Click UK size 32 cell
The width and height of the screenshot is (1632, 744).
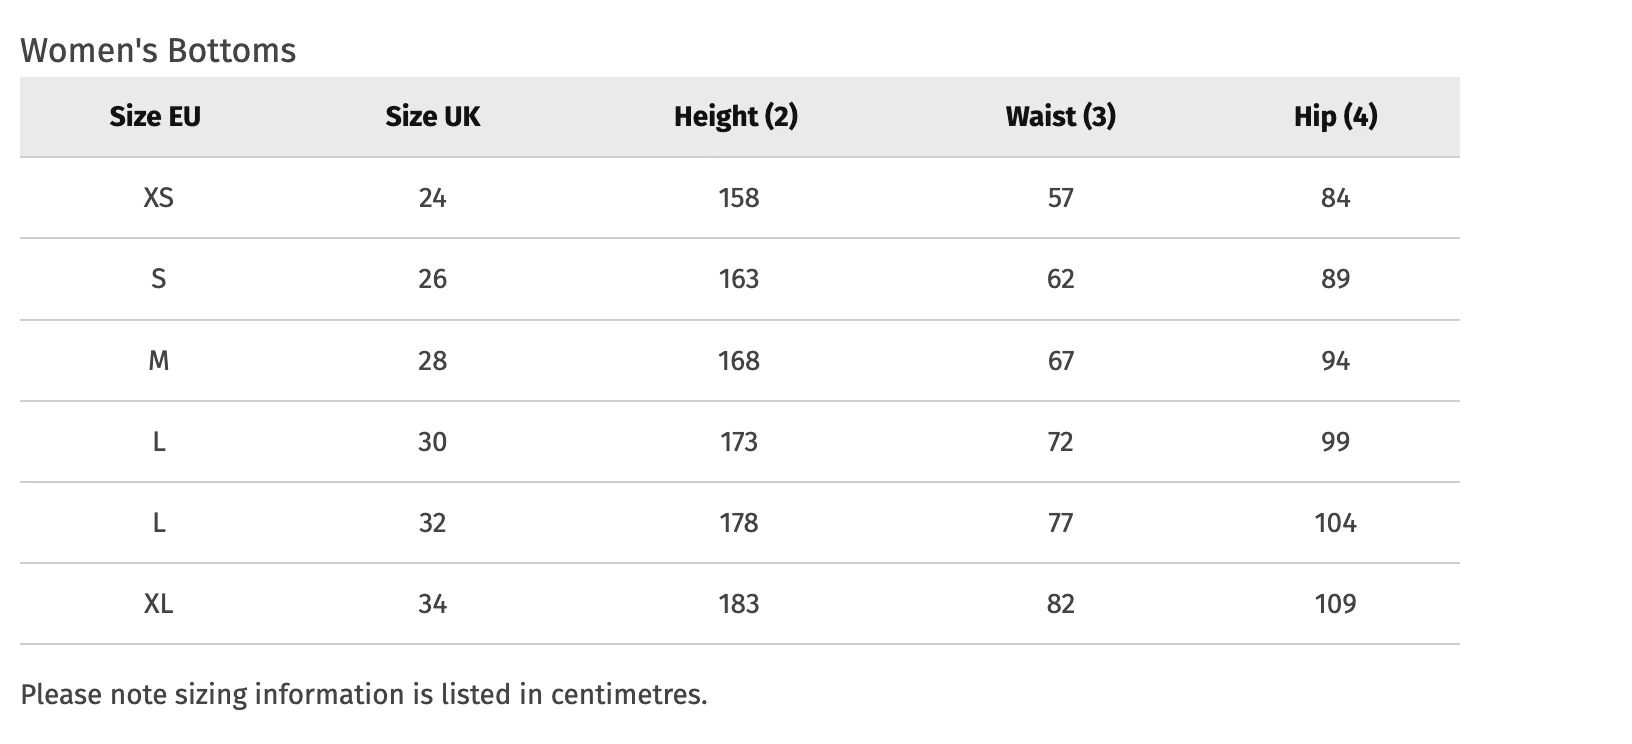click(x=432, y=523)
